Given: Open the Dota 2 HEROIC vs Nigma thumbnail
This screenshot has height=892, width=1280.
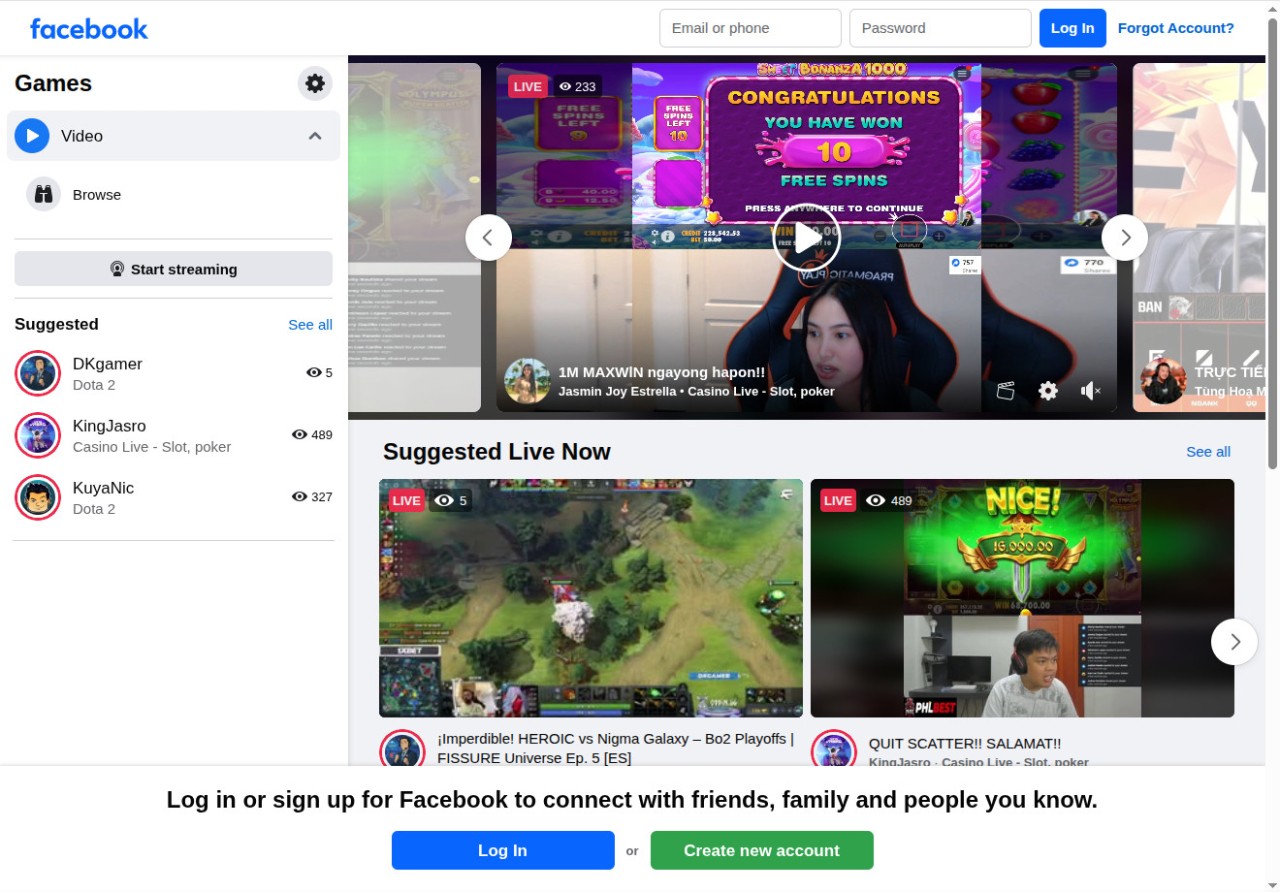Looking at the screenshot, I should tap(590, 598).
